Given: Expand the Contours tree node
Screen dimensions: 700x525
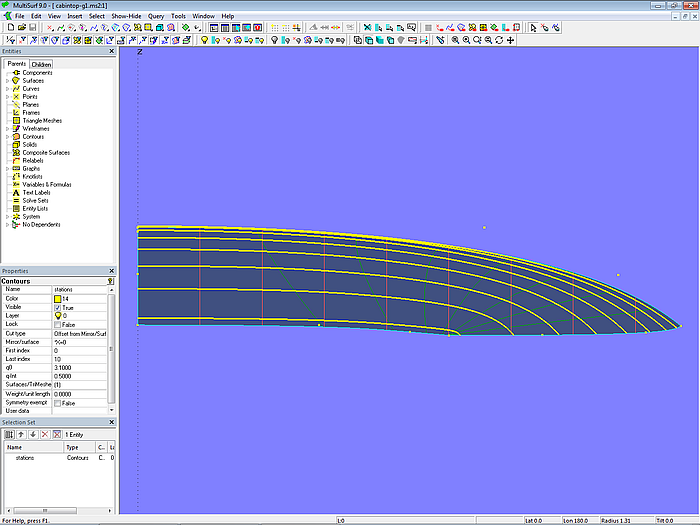Looking at the screenshot, I should pyautogui.click(x=7, y=137).
